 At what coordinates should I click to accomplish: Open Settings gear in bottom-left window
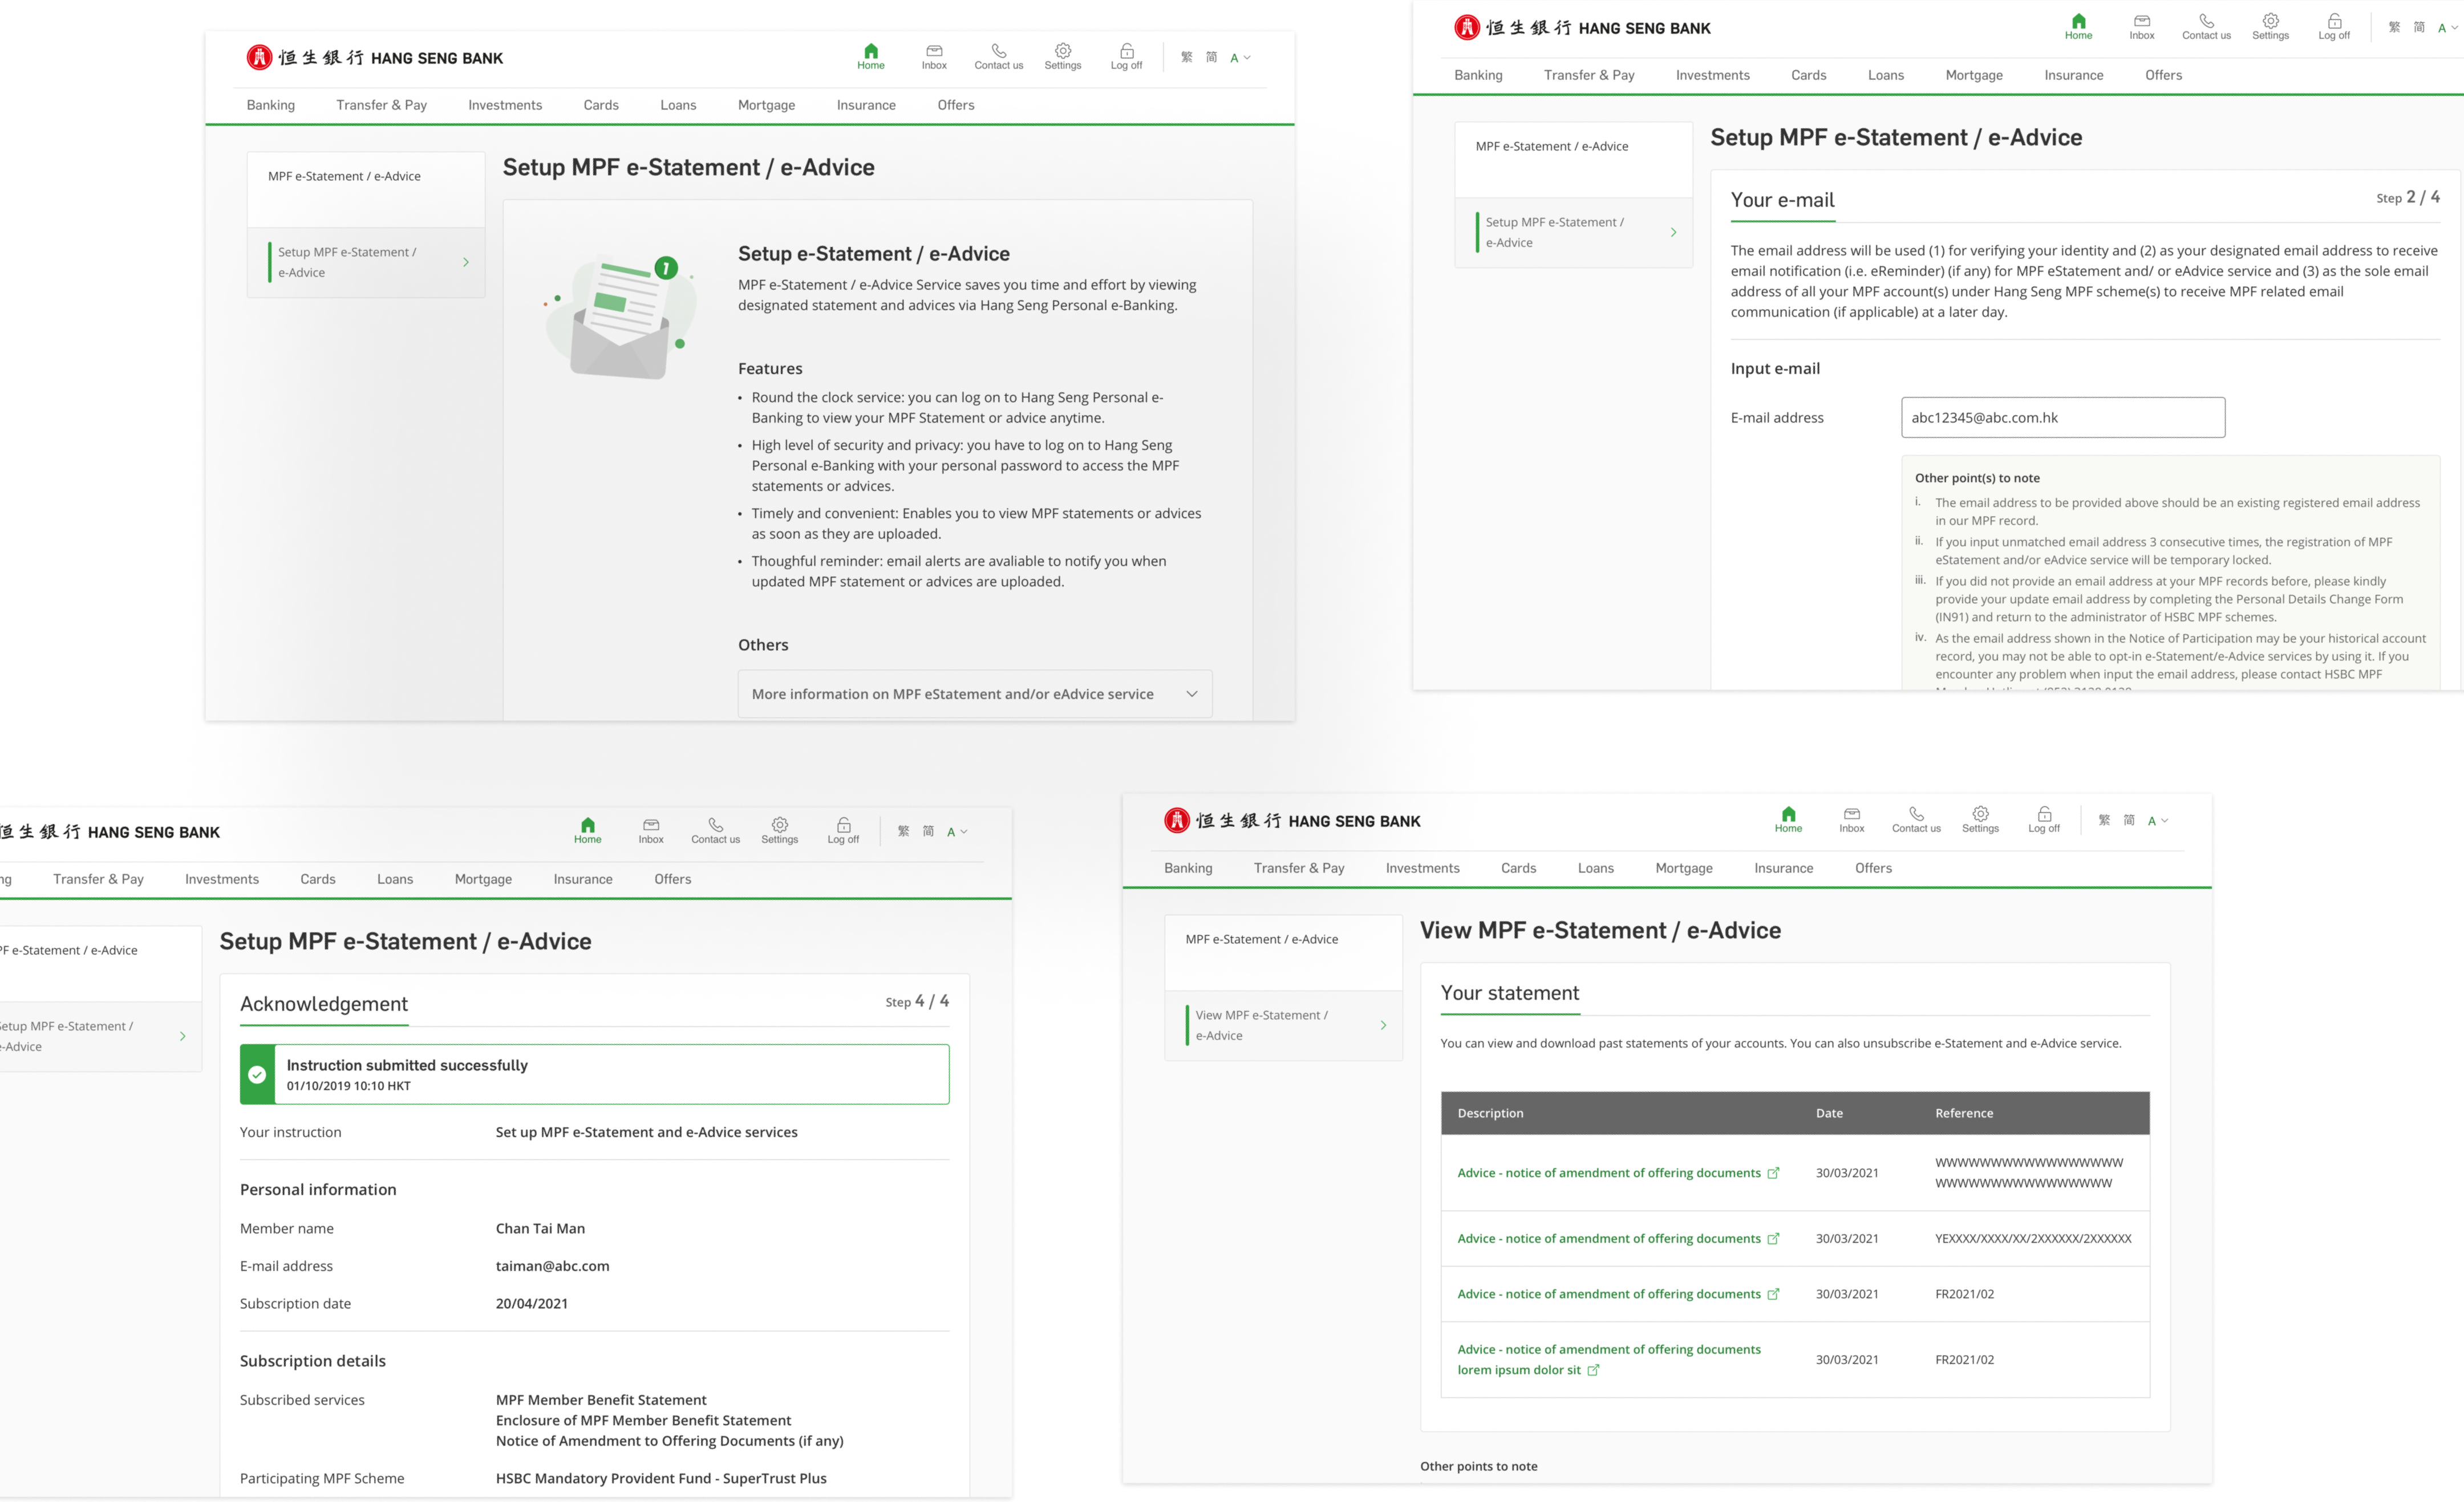click(779, 826)
